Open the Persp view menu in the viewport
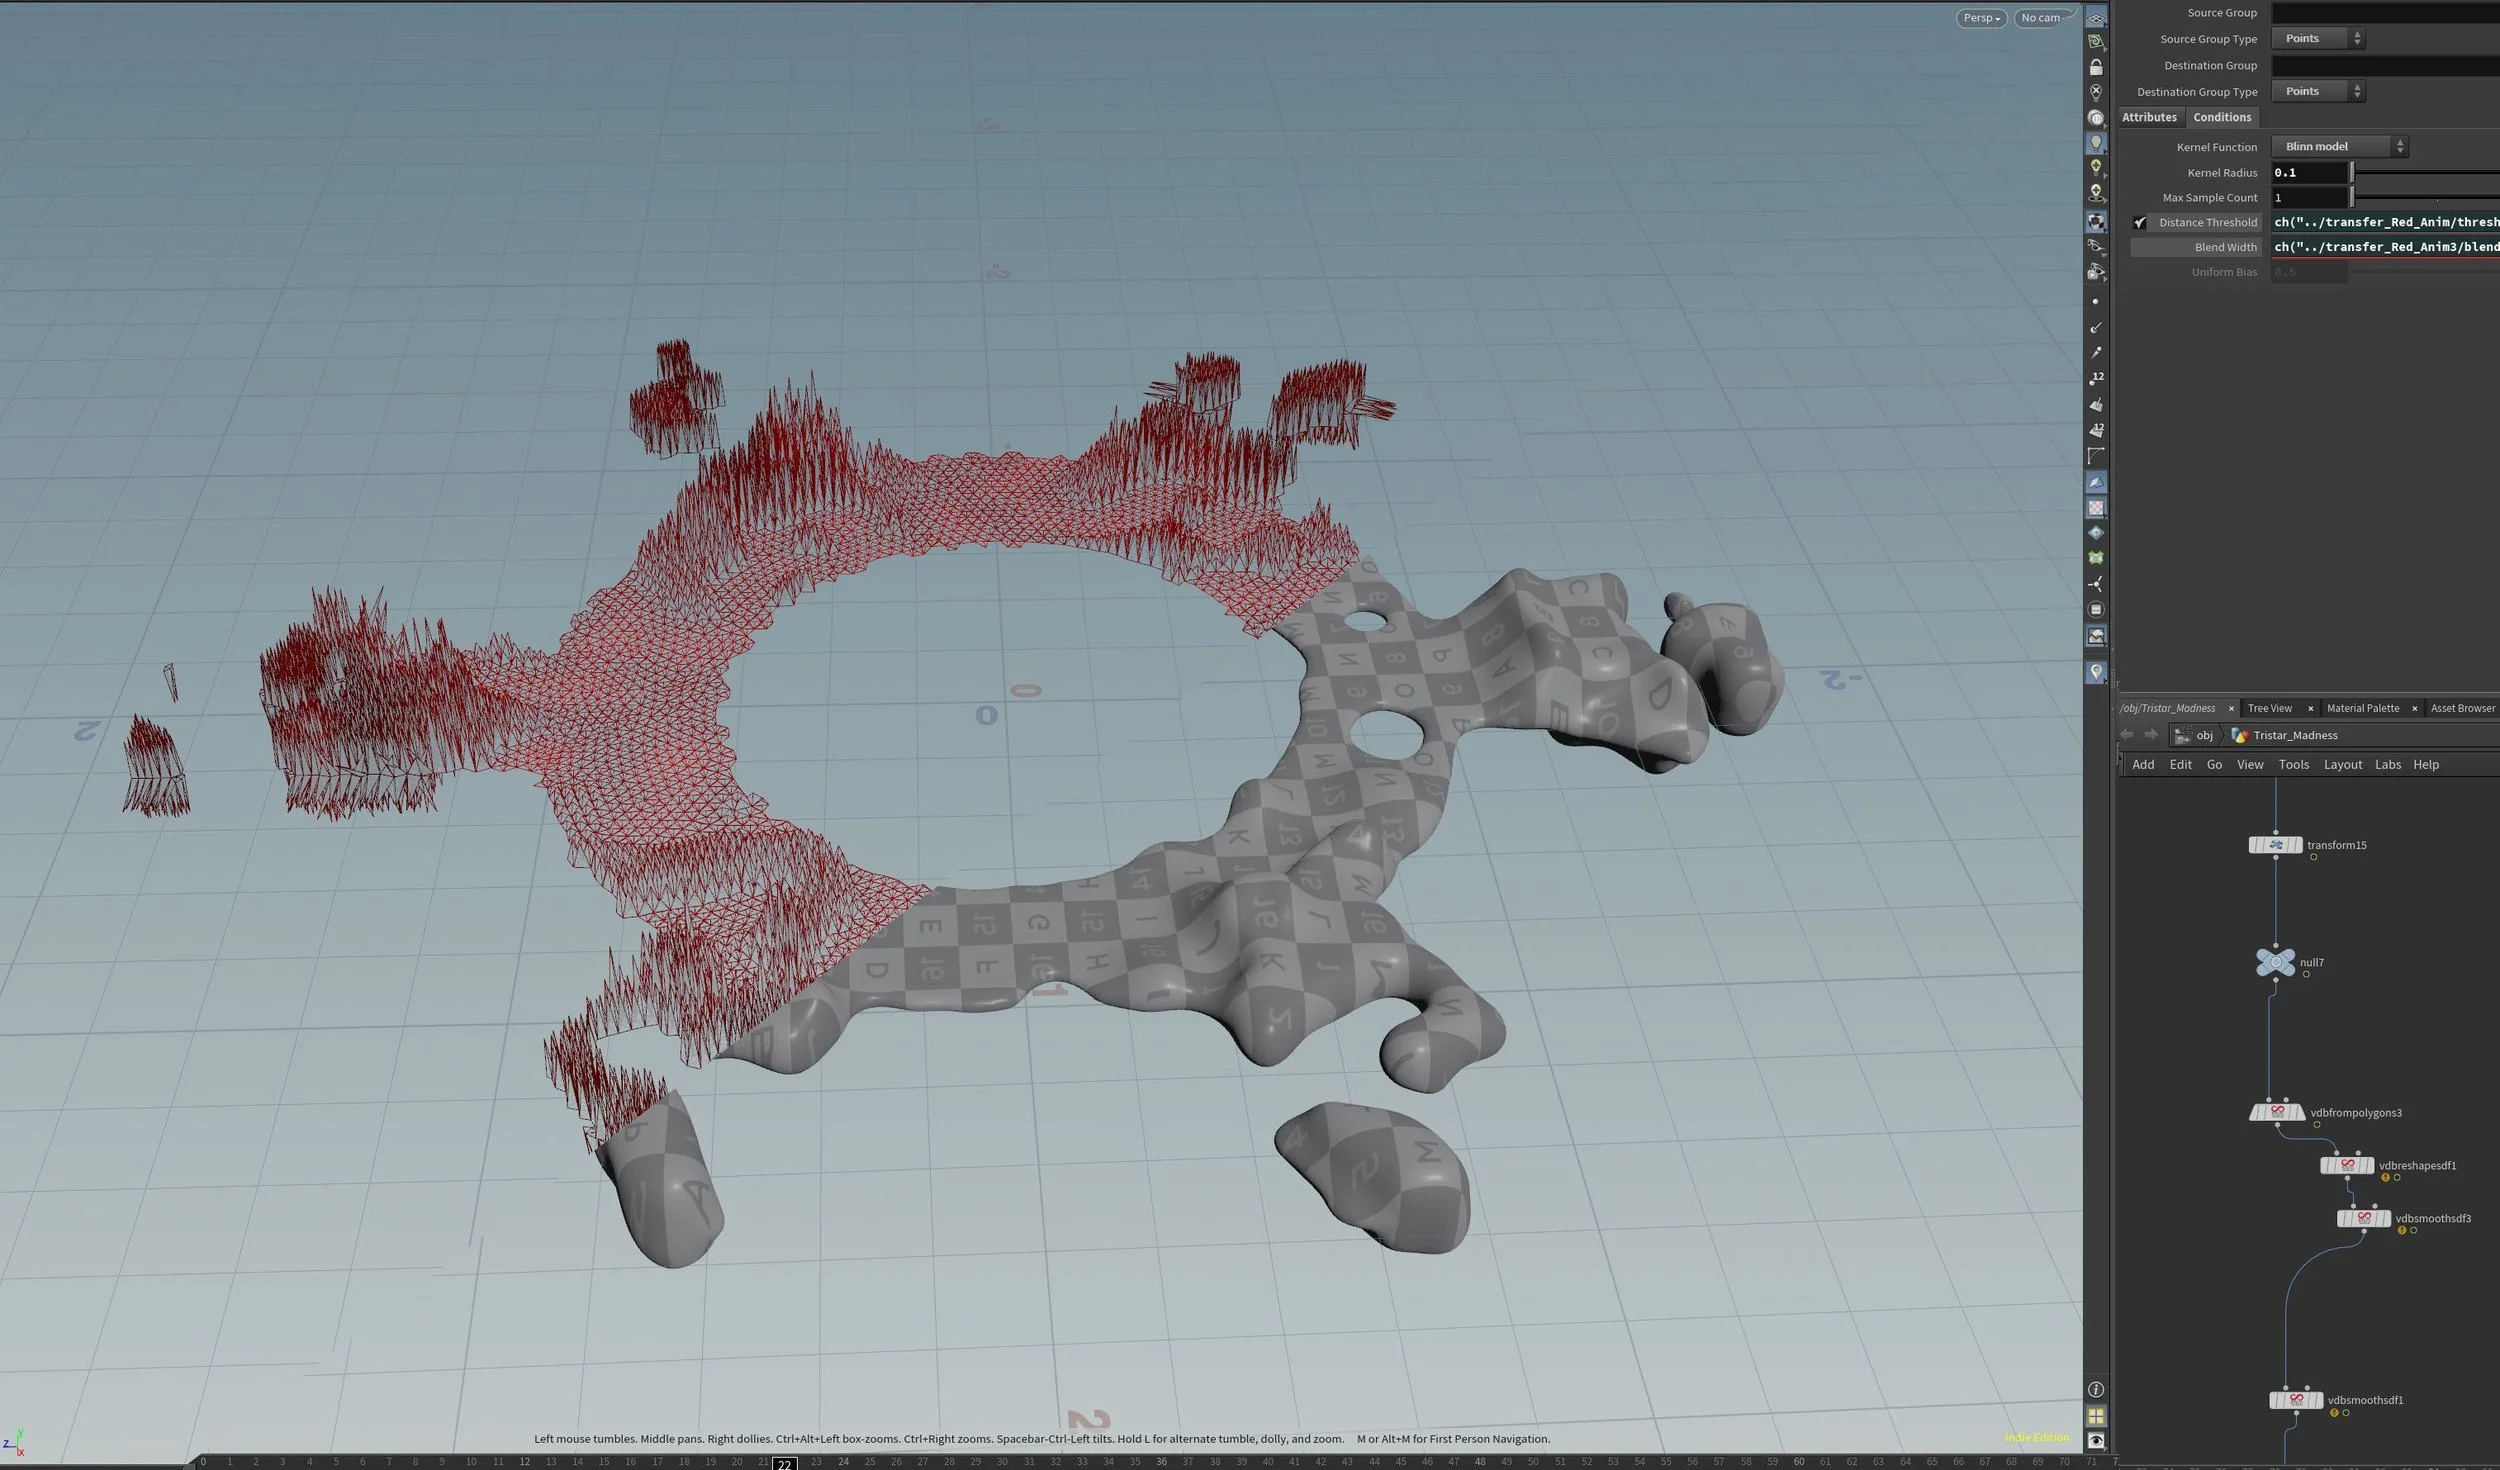The image size is (2500, 1470). pos(1981,18)
